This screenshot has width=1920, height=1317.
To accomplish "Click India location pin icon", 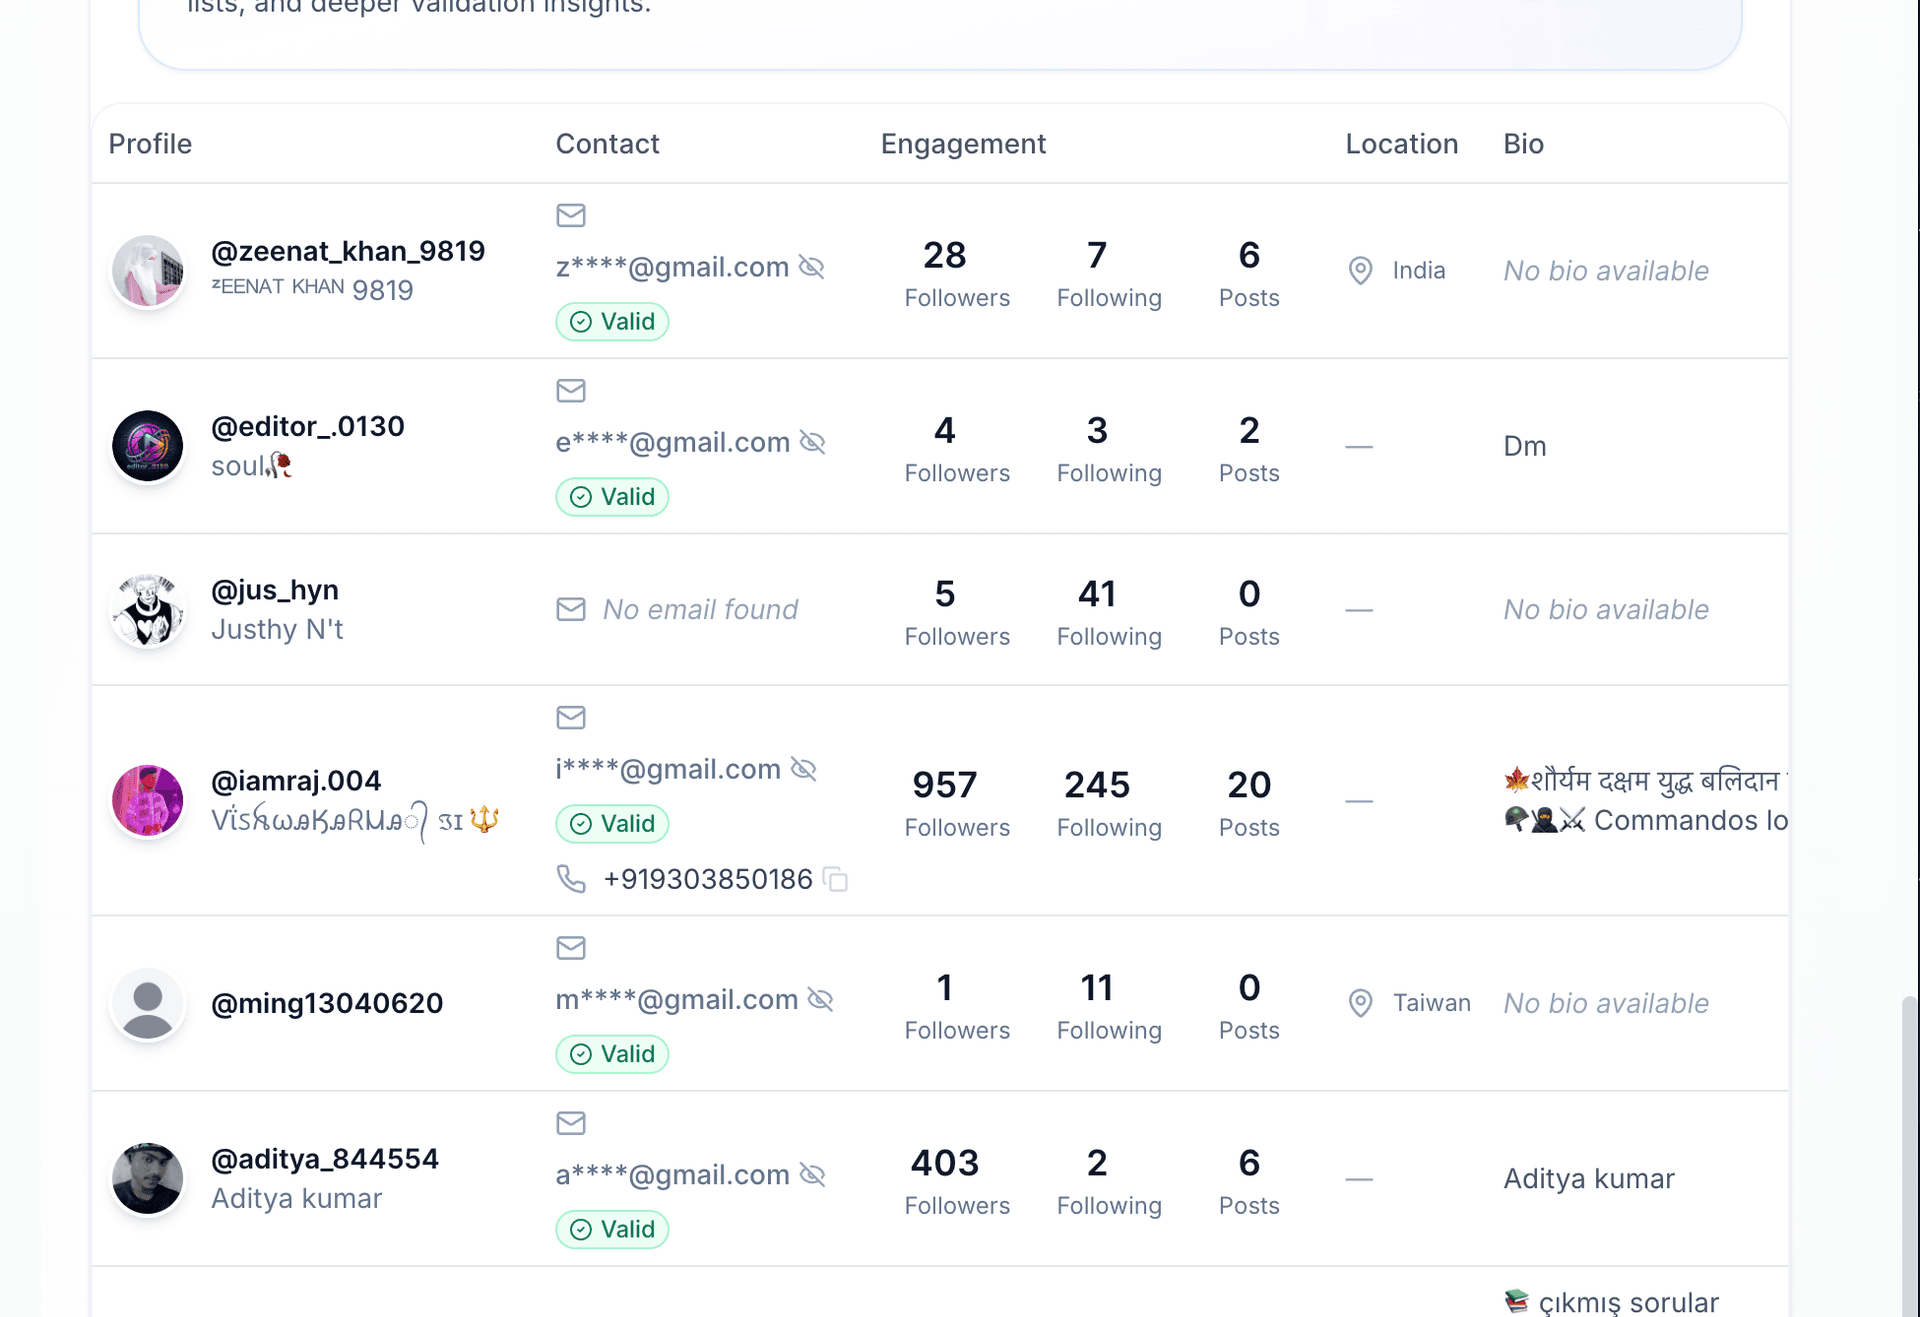I will [1360, 270].
